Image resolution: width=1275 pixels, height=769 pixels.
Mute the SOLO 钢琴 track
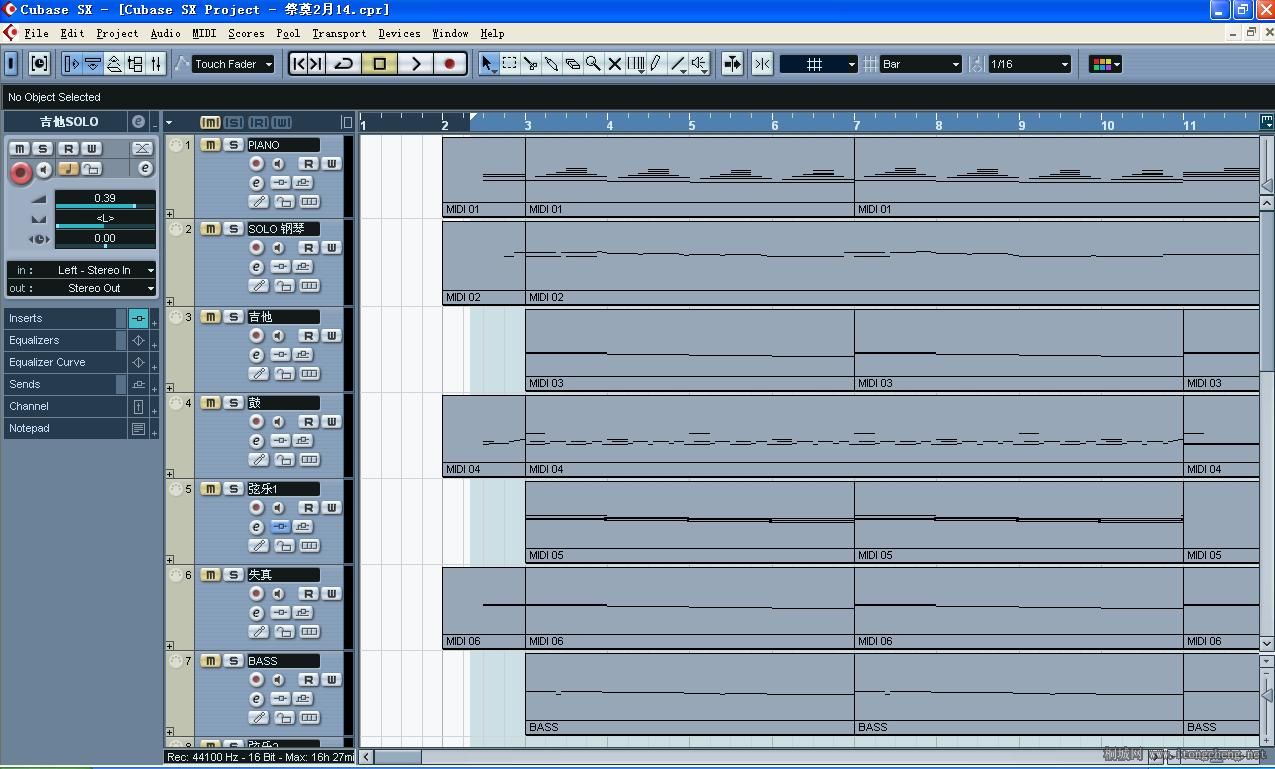point(210,229)
